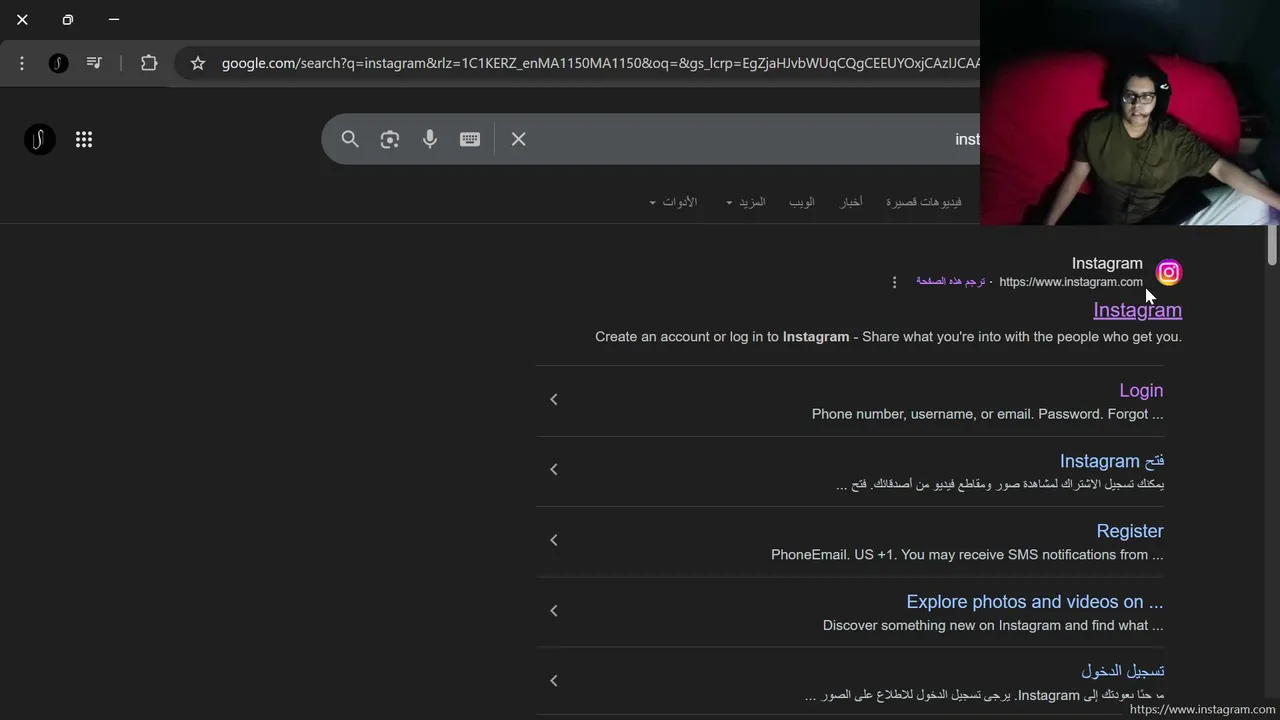Image resolution: width=1280 pixels, height=720 pixels.
Task: Click the browser address bar URL
Action: point(600,63)
